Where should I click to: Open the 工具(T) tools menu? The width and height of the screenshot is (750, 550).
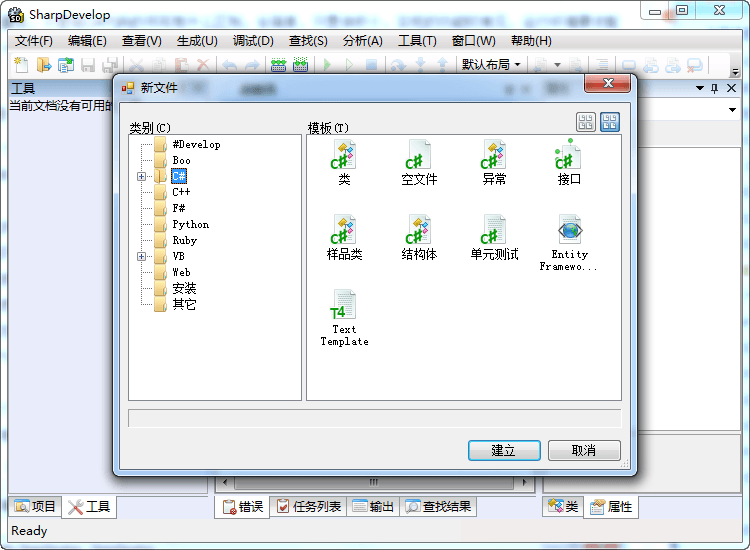(417, 41)
